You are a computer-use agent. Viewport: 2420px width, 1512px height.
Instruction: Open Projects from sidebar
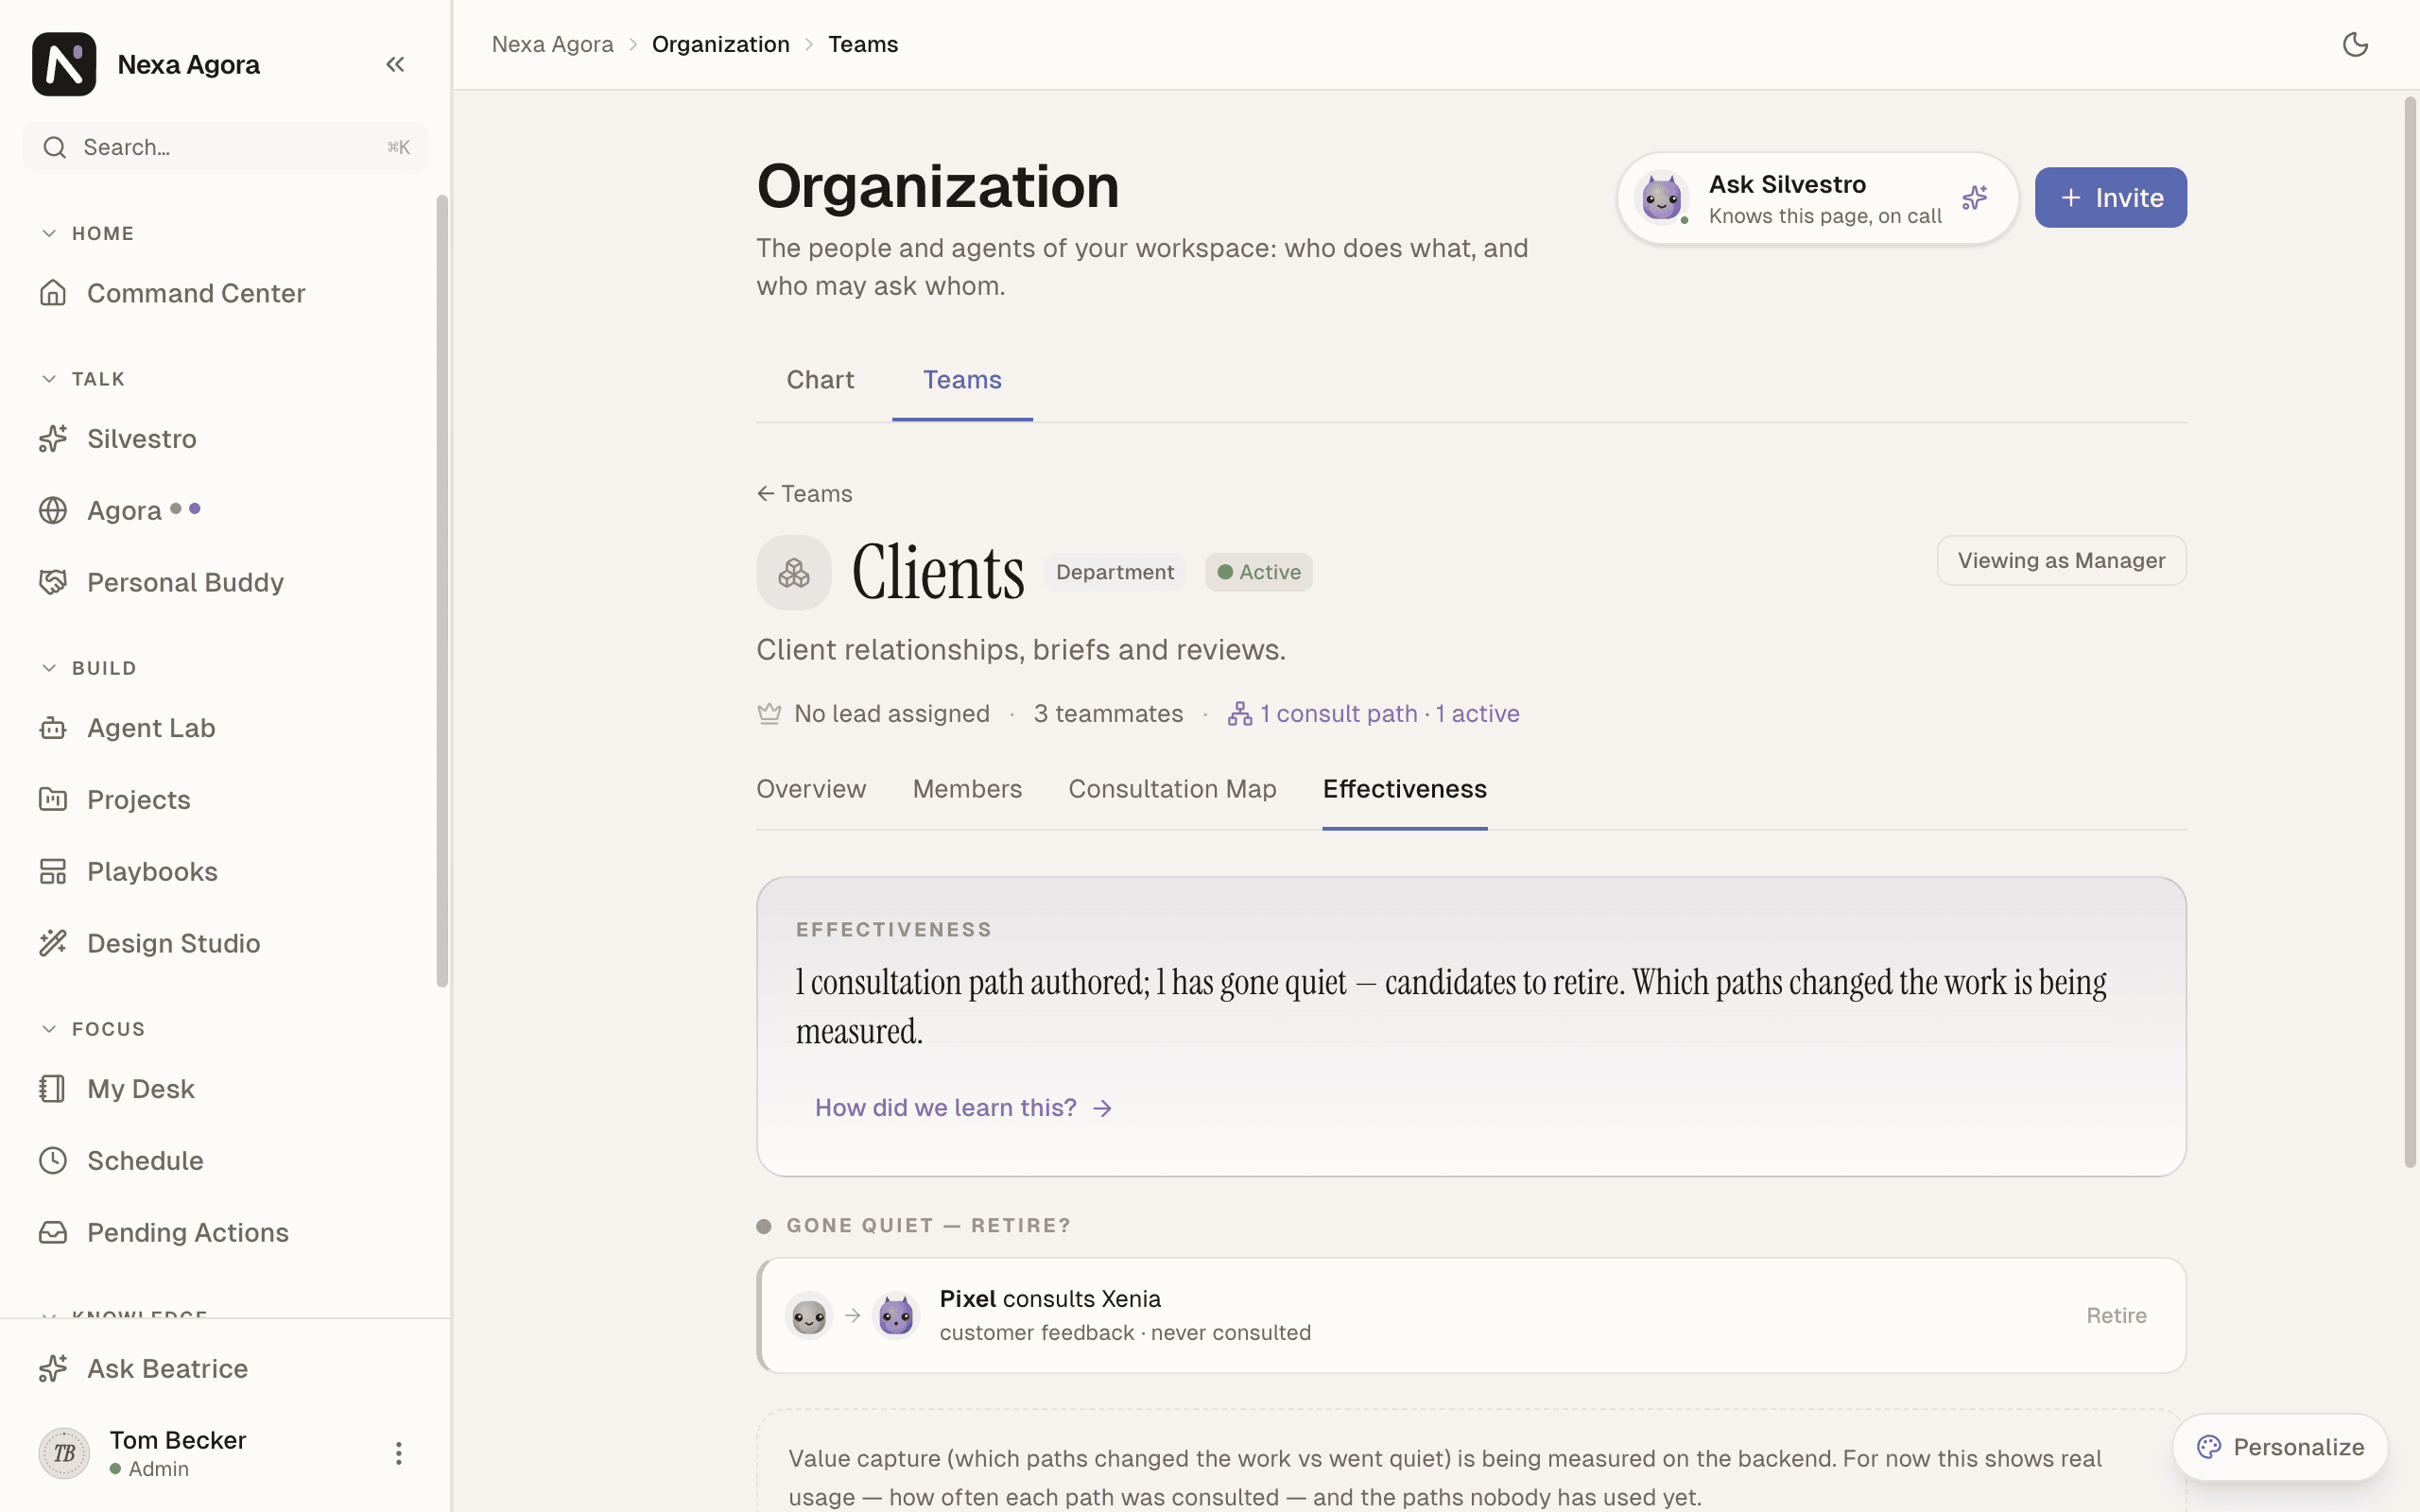[226, 800]
